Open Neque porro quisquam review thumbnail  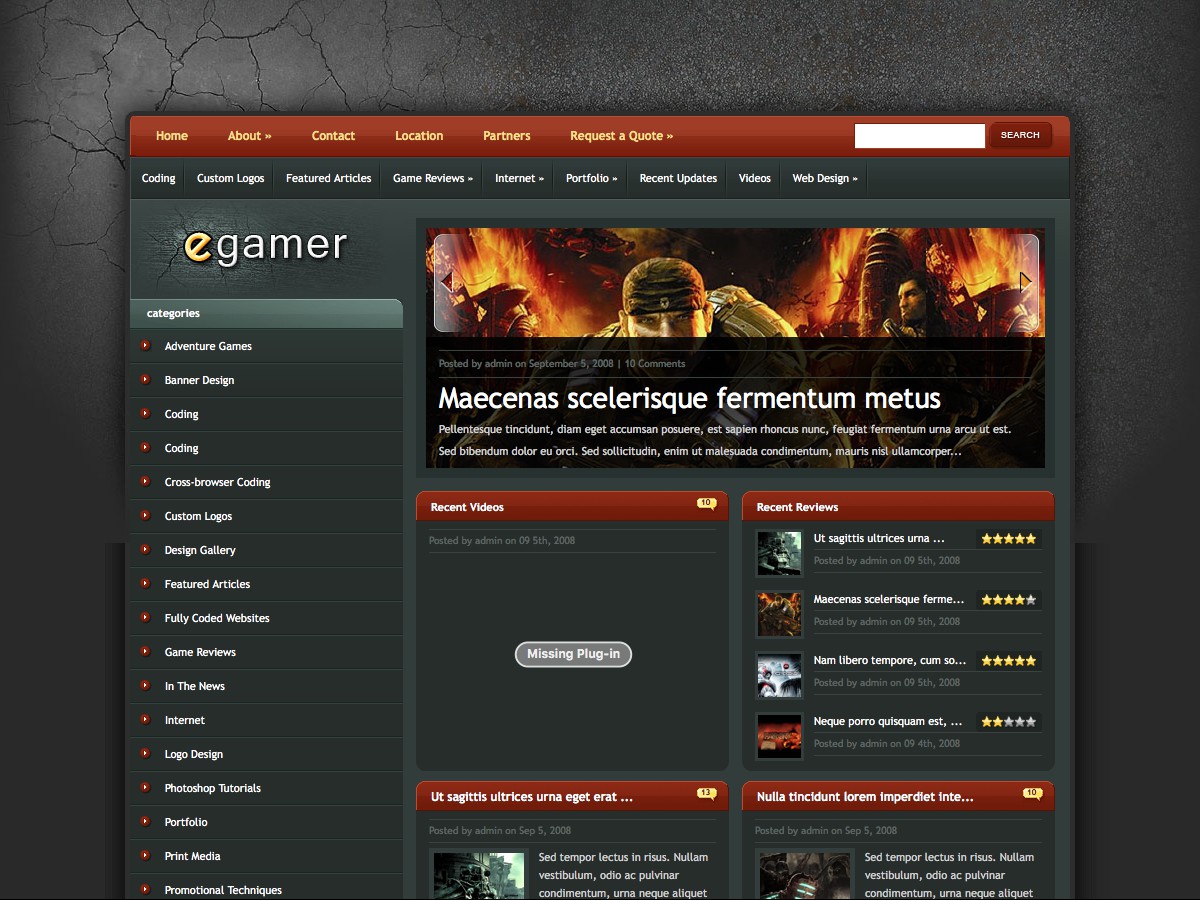pos(779,736)
